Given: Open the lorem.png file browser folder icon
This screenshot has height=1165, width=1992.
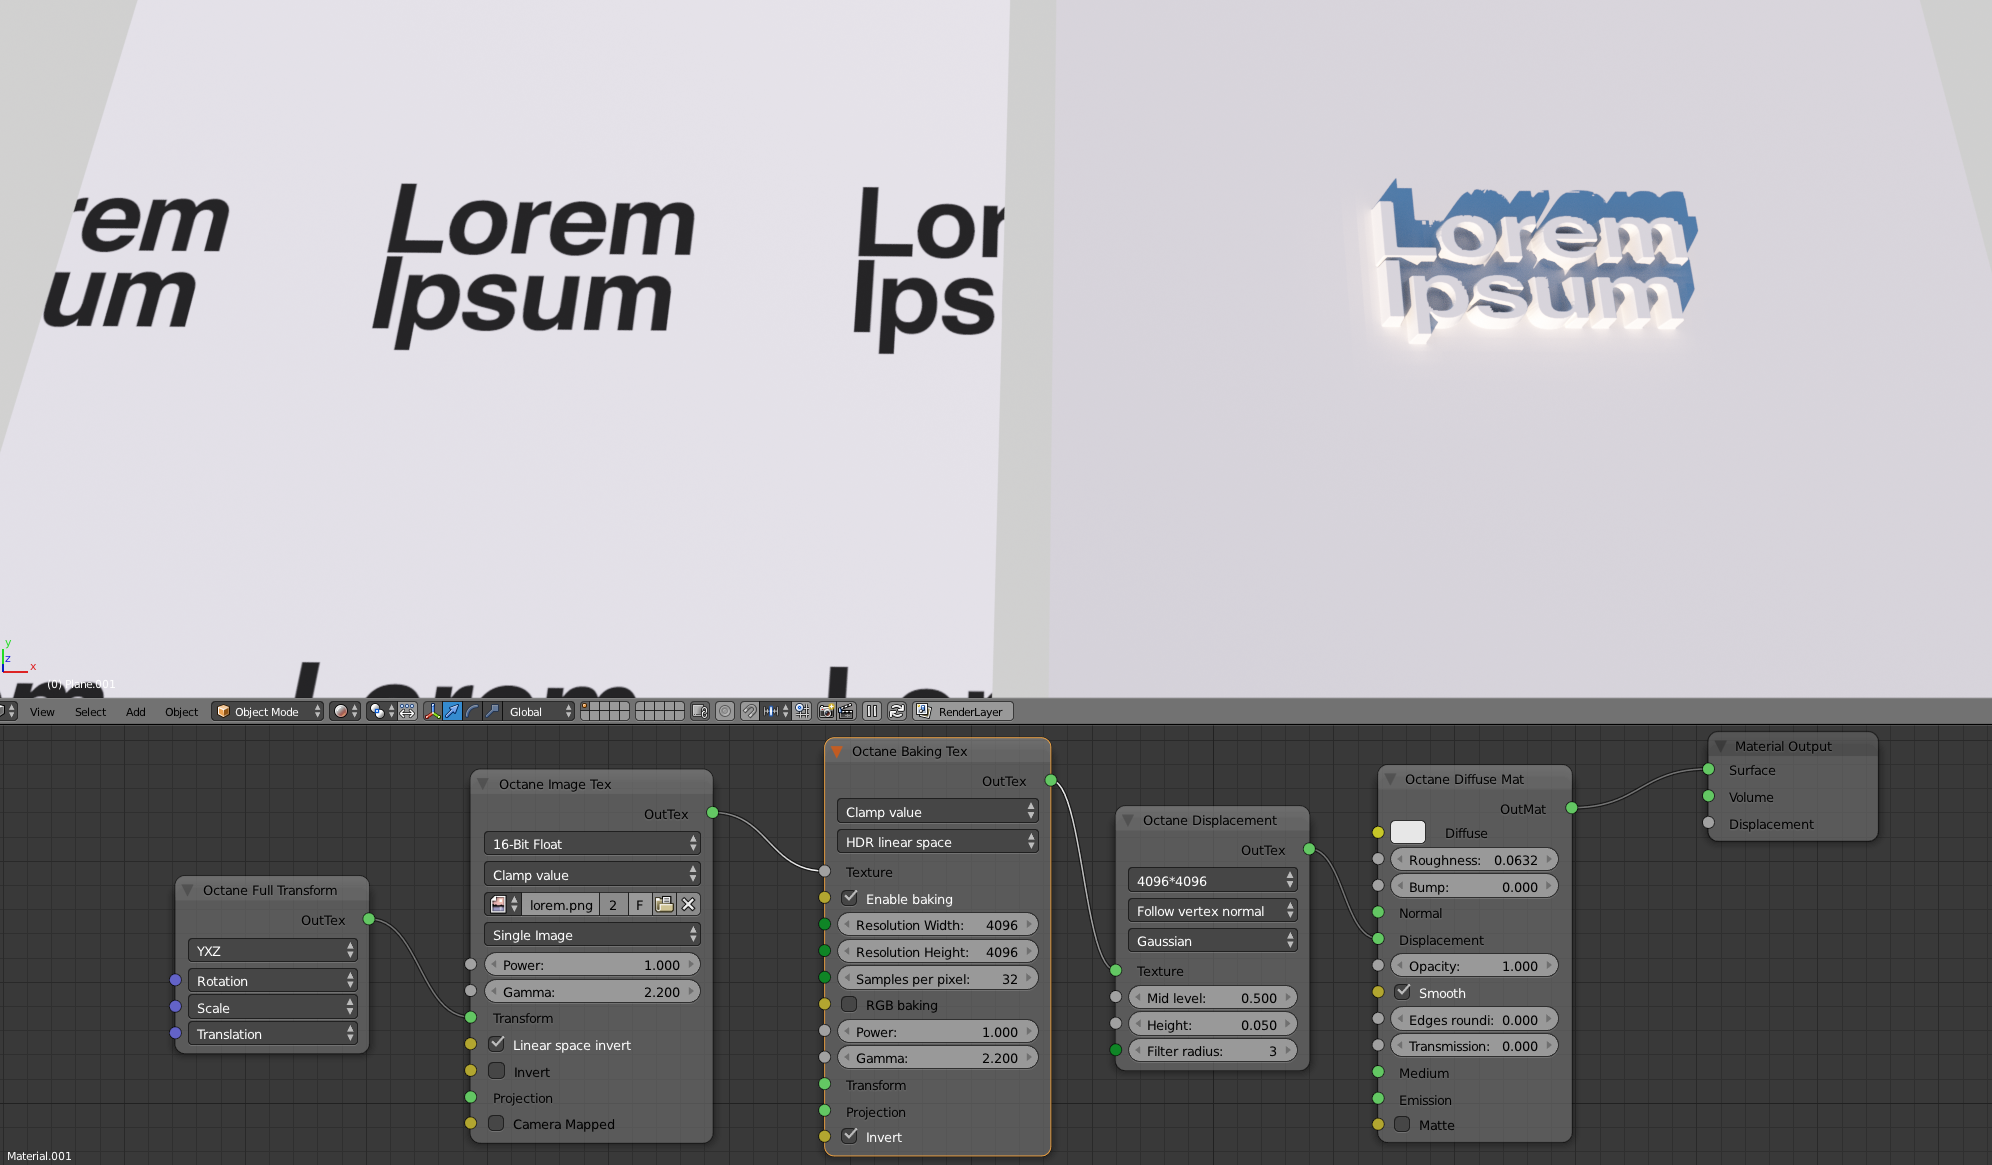Looking at the screenshot, I should pos(664,904).
